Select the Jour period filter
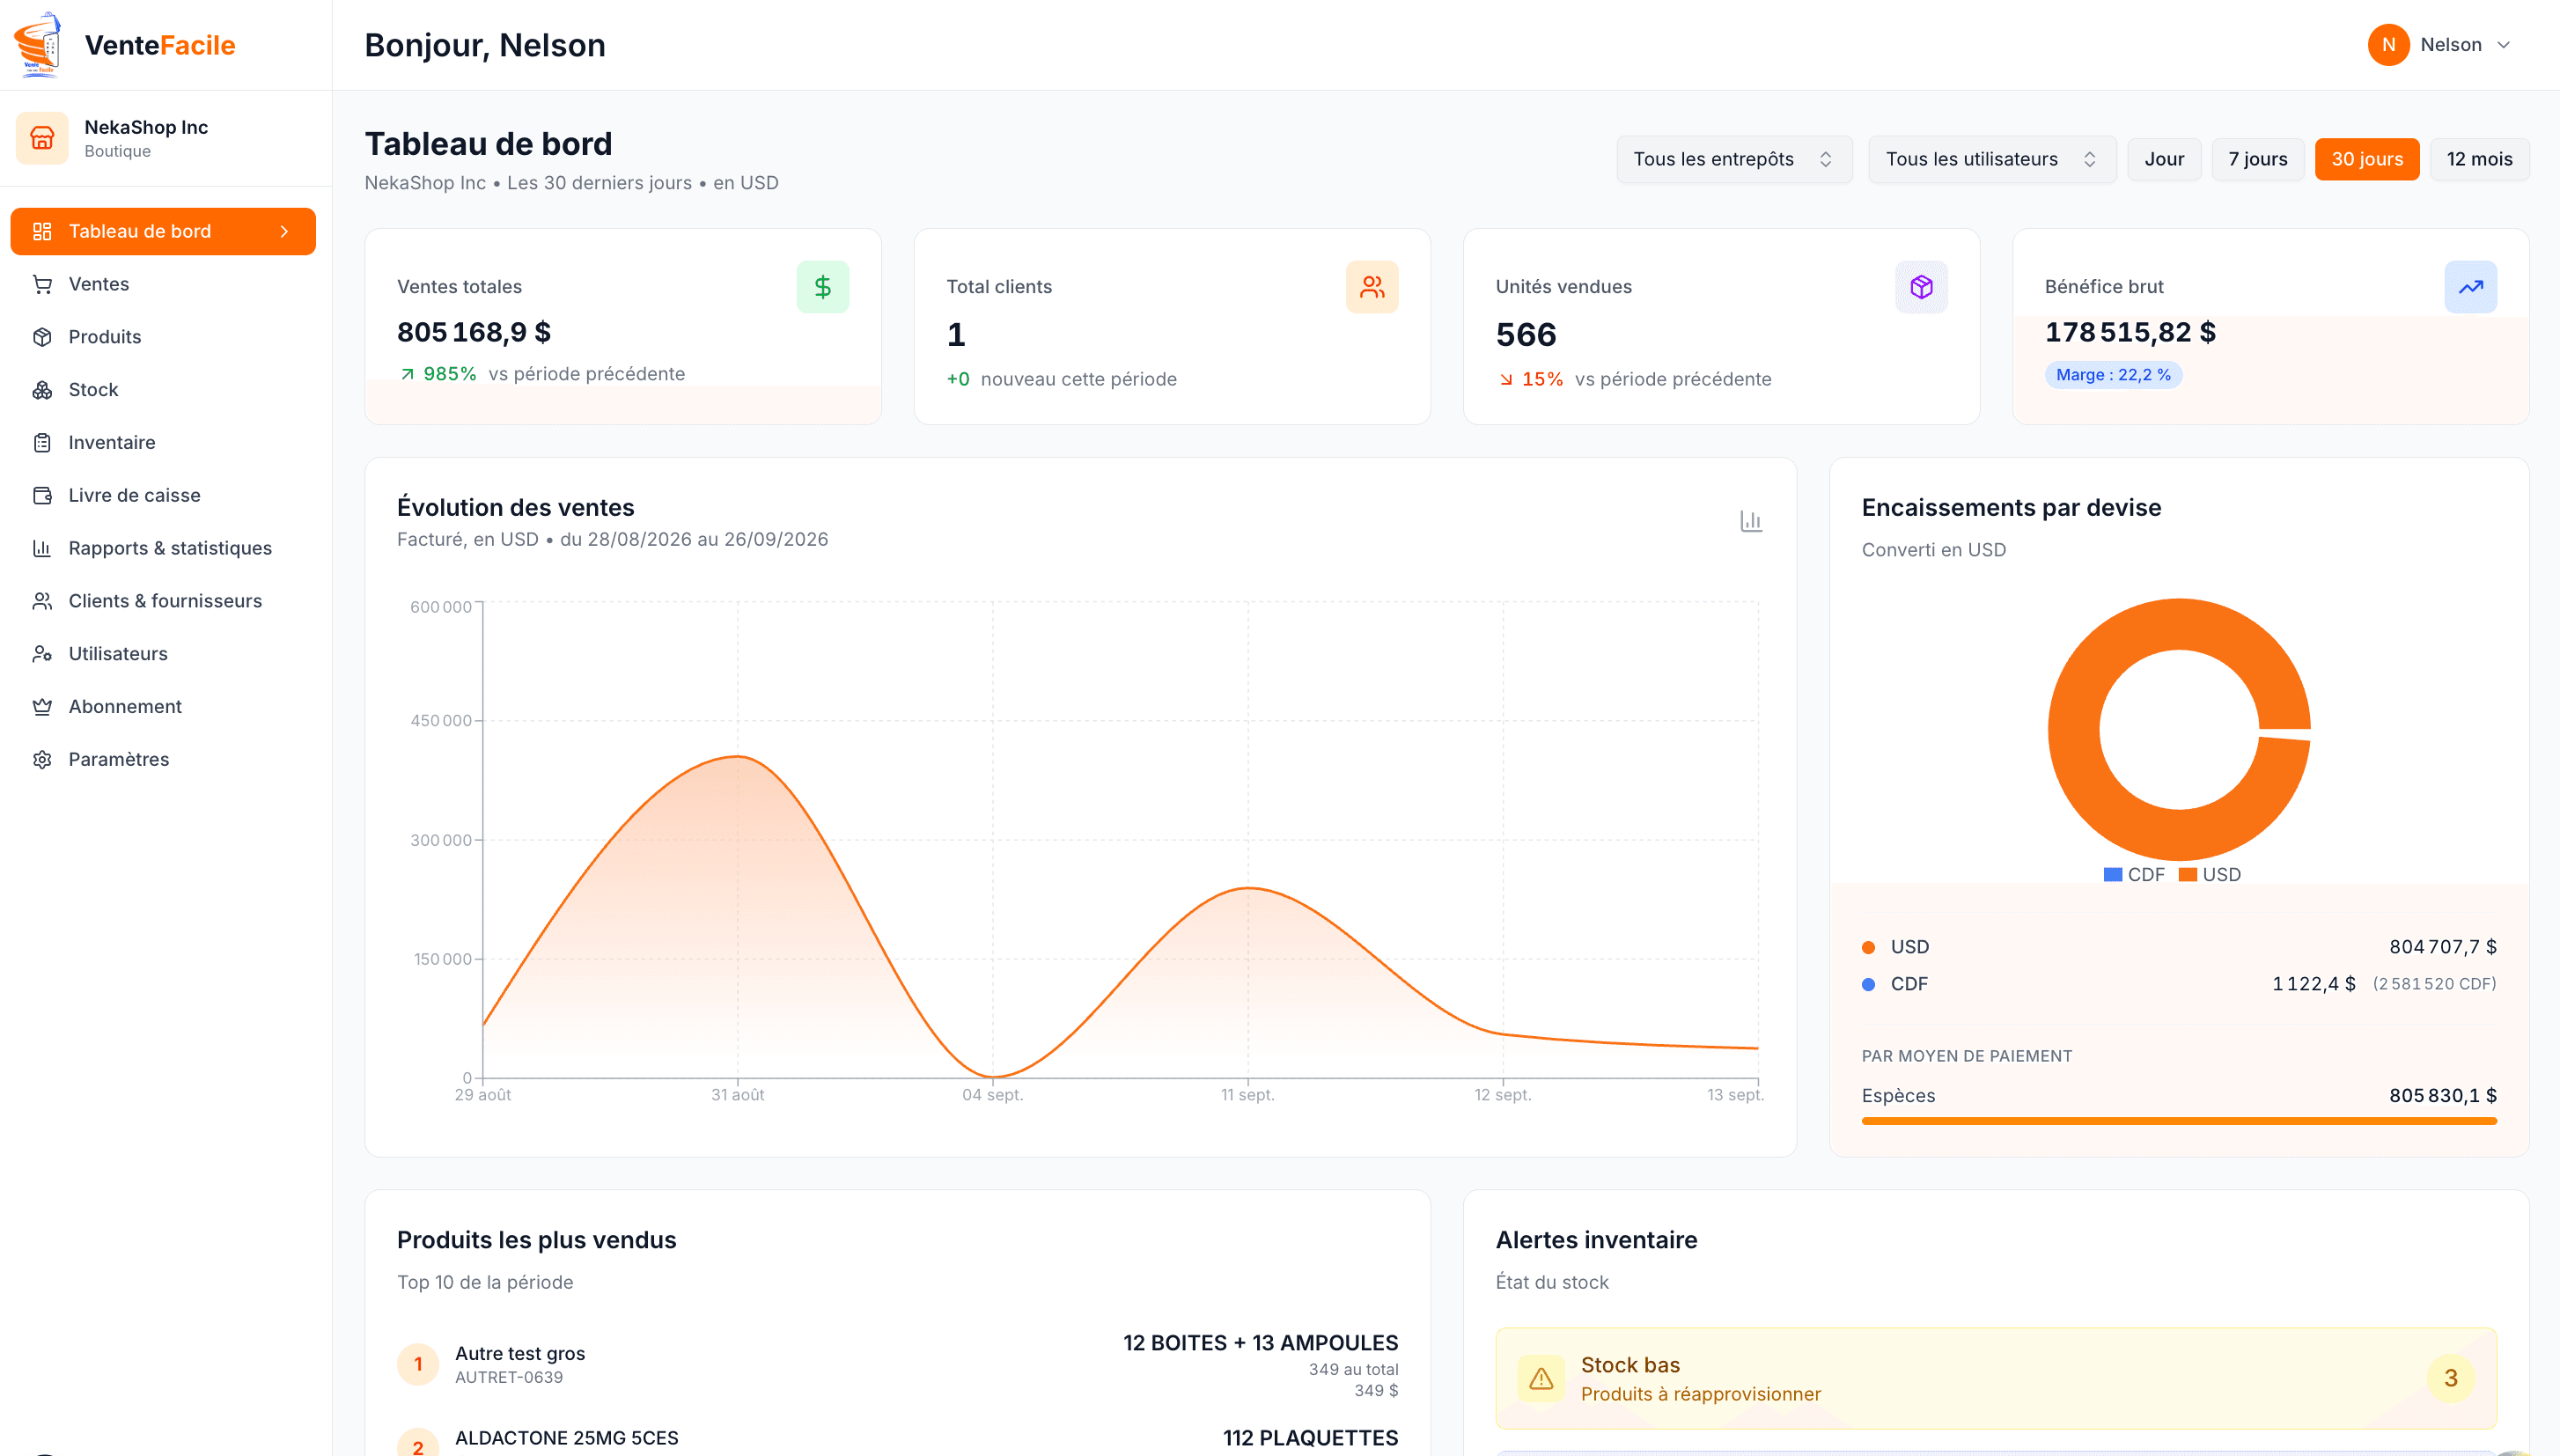 pyautogui.click(x=2164, y=159)
